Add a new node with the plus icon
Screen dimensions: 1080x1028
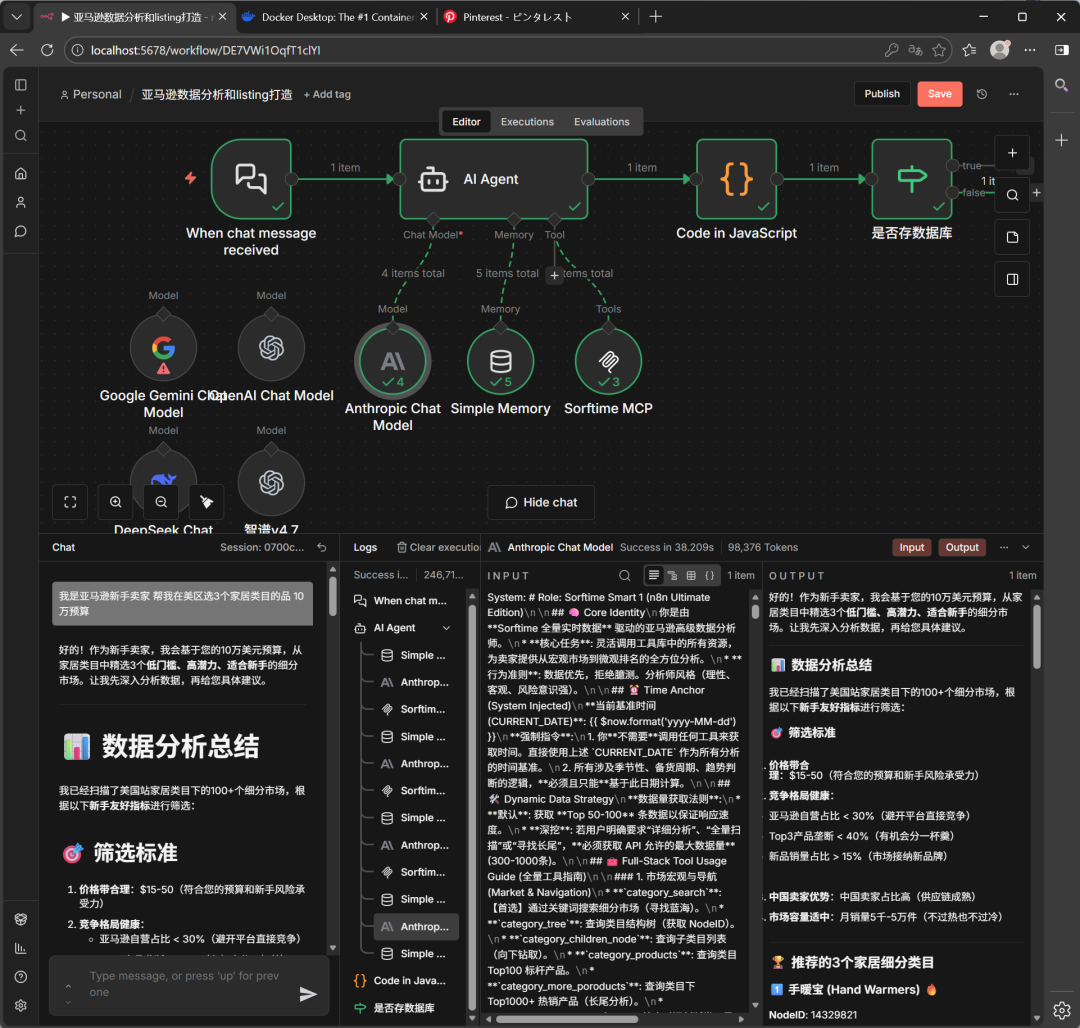coord(1012,152)
